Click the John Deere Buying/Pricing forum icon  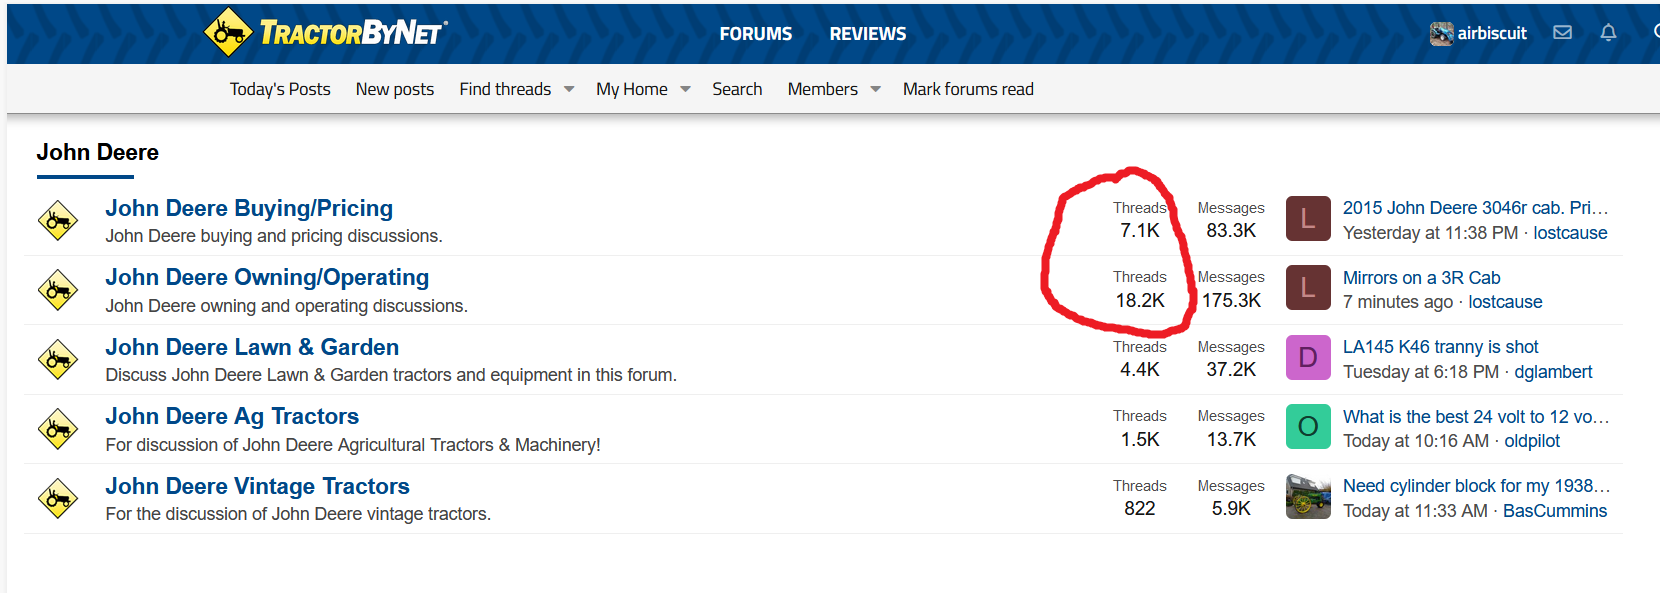[58, 221]
